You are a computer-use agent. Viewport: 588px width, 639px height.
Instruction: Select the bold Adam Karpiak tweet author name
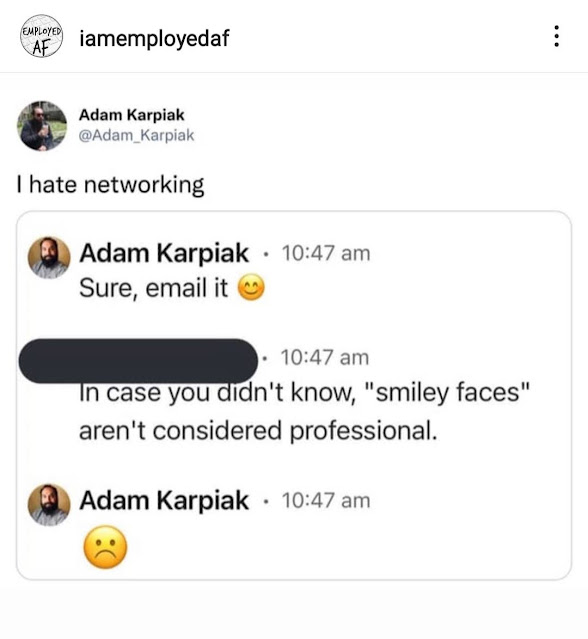coord(131,115)
